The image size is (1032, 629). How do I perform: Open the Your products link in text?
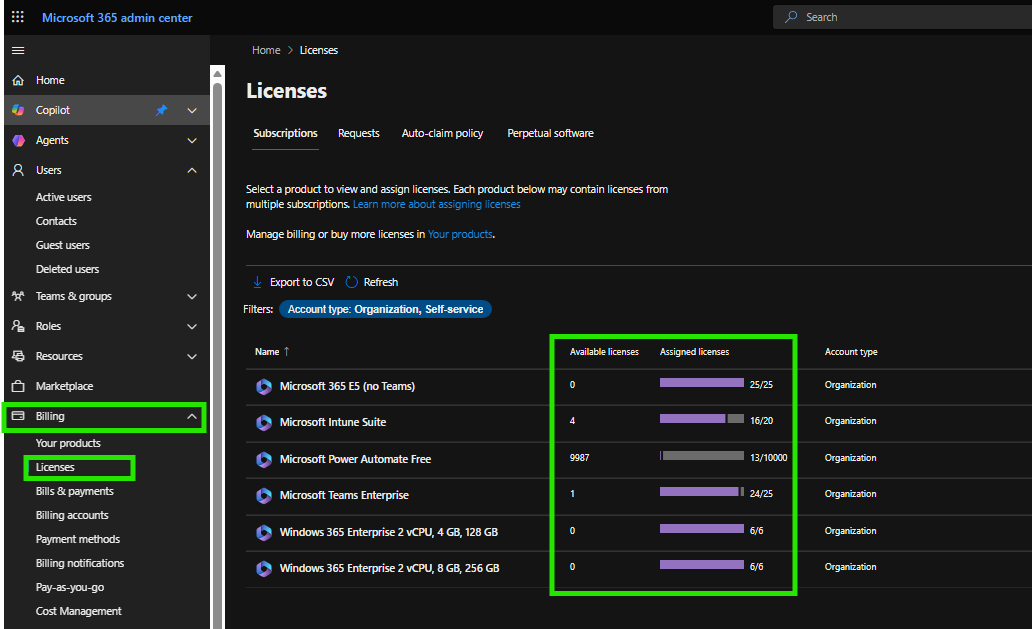pos(460,234)
